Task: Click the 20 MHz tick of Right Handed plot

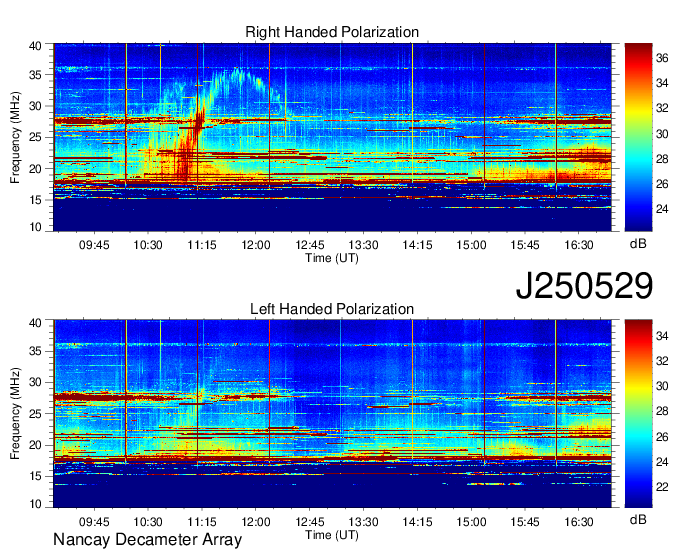Action: click(35, 169)
